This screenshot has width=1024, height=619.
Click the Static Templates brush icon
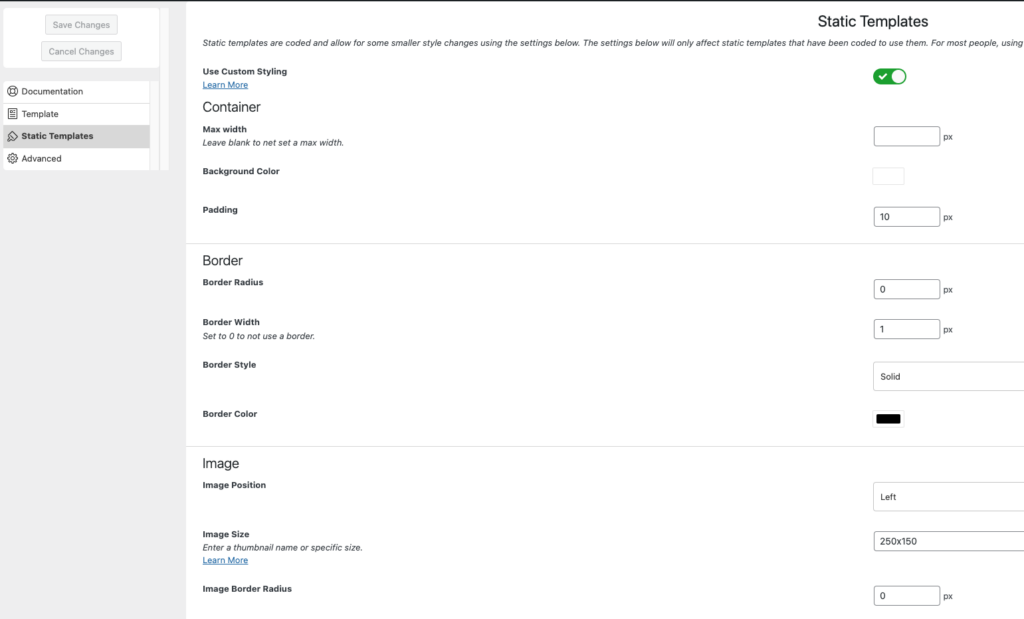(x=12, y=136)
